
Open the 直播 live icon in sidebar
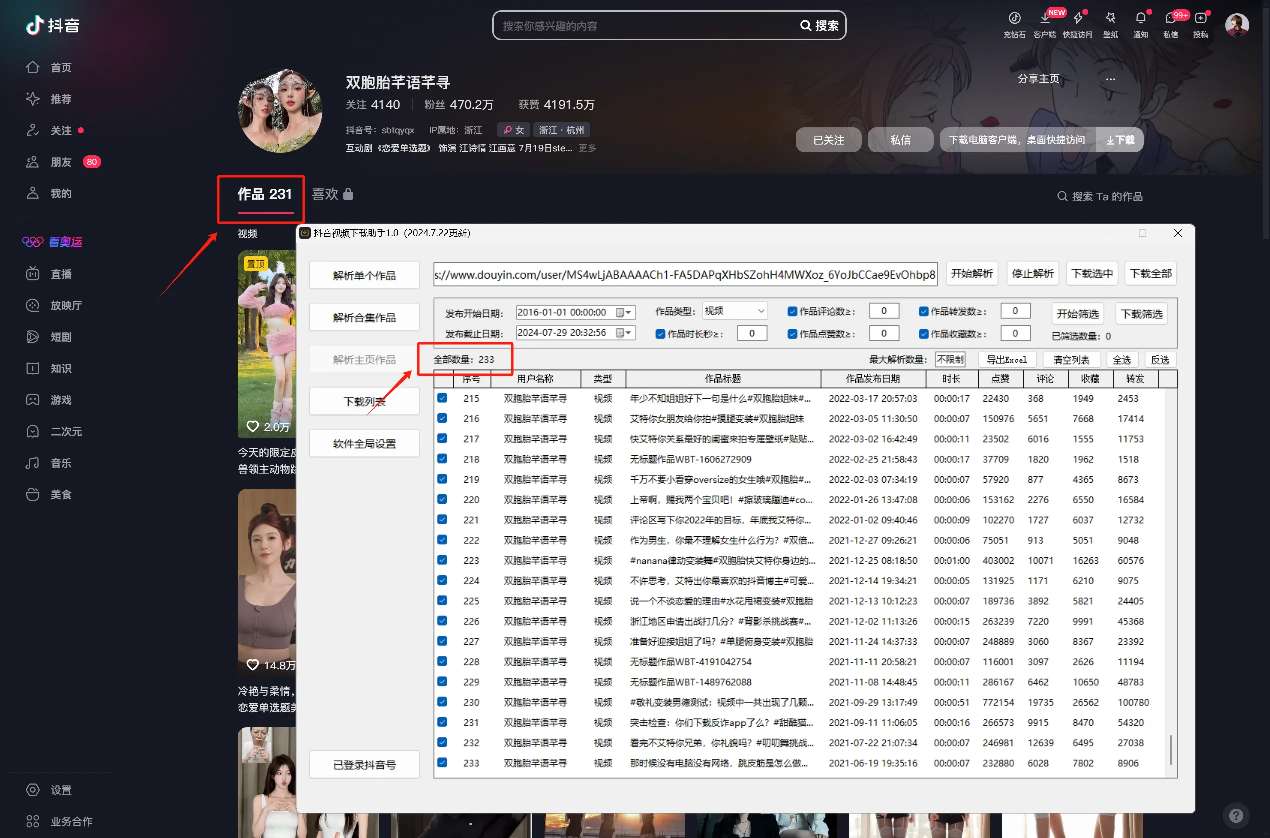tap(33, 273)
